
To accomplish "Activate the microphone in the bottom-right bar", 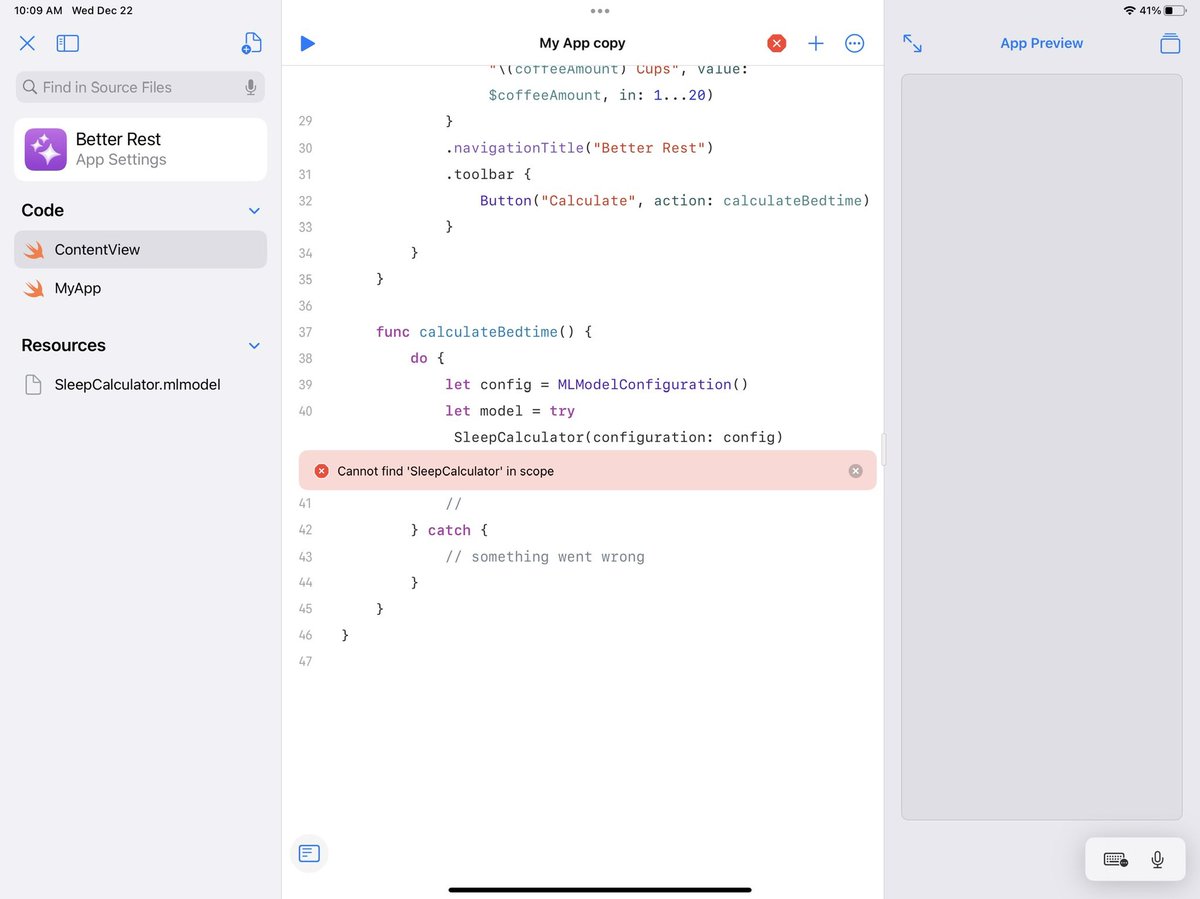I will coord(1157,858).
